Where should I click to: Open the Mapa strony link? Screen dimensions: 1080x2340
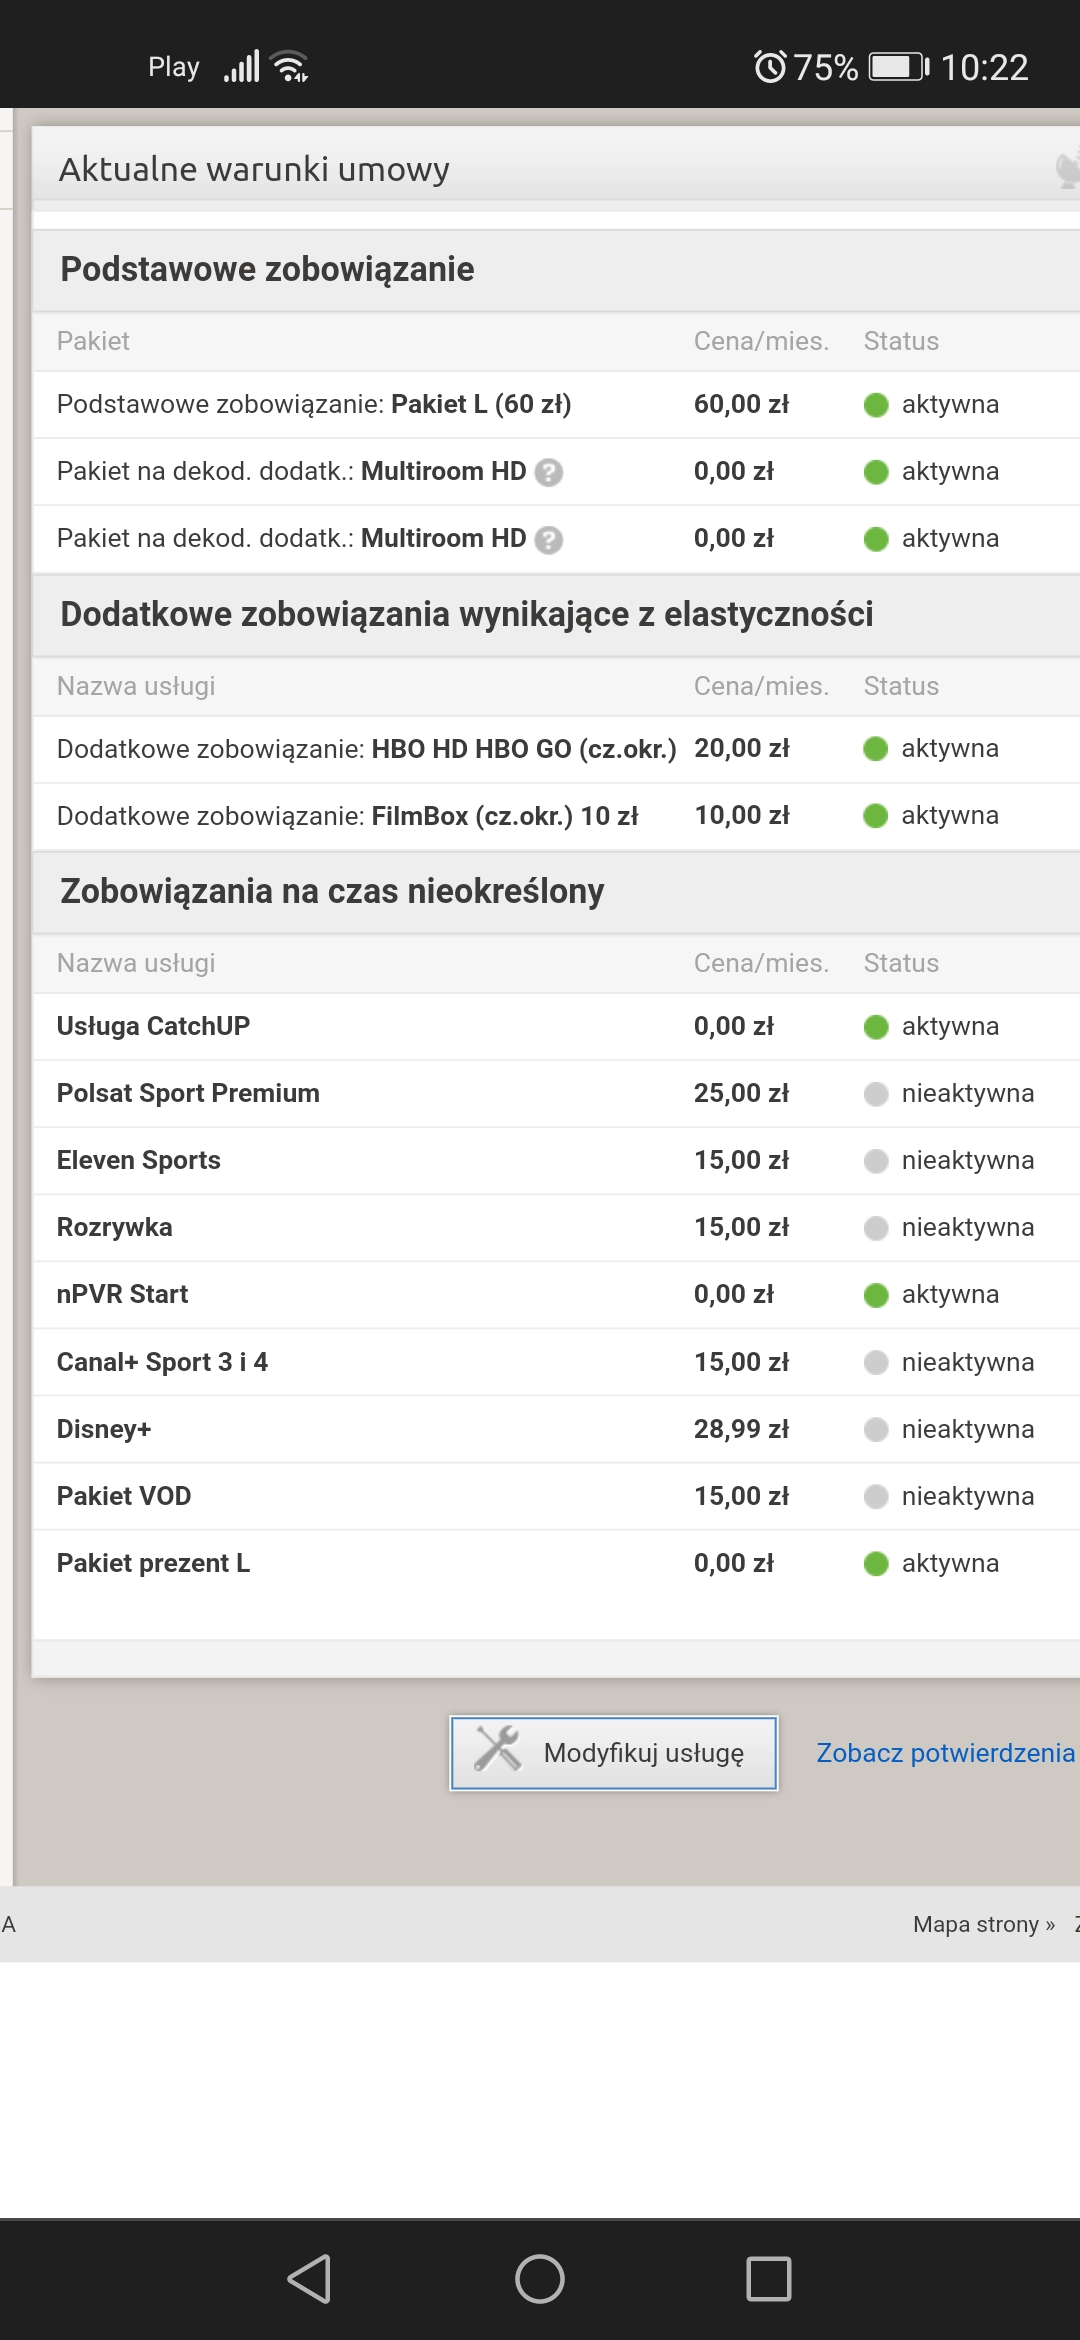coord(984,1924)
